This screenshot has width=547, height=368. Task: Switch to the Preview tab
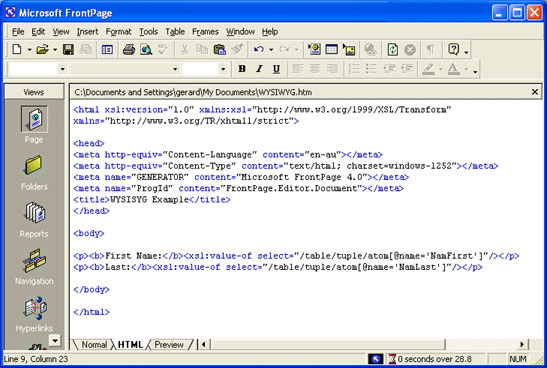coord(169,345)
